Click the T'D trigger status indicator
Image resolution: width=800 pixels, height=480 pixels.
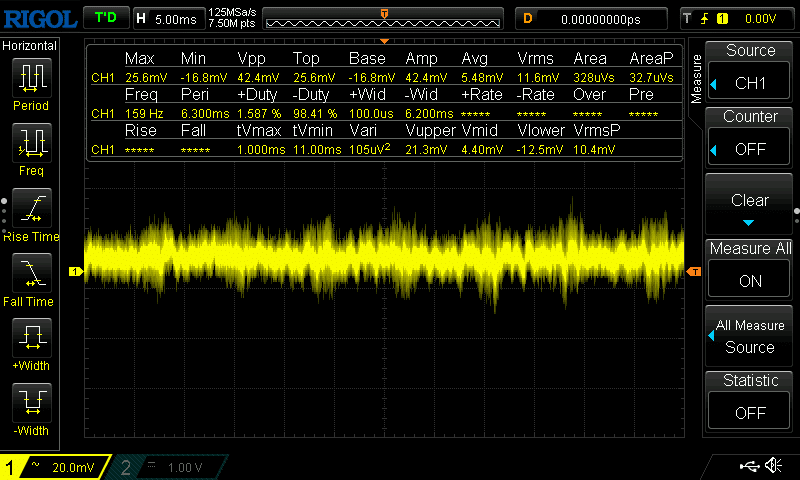coord(104,18)
